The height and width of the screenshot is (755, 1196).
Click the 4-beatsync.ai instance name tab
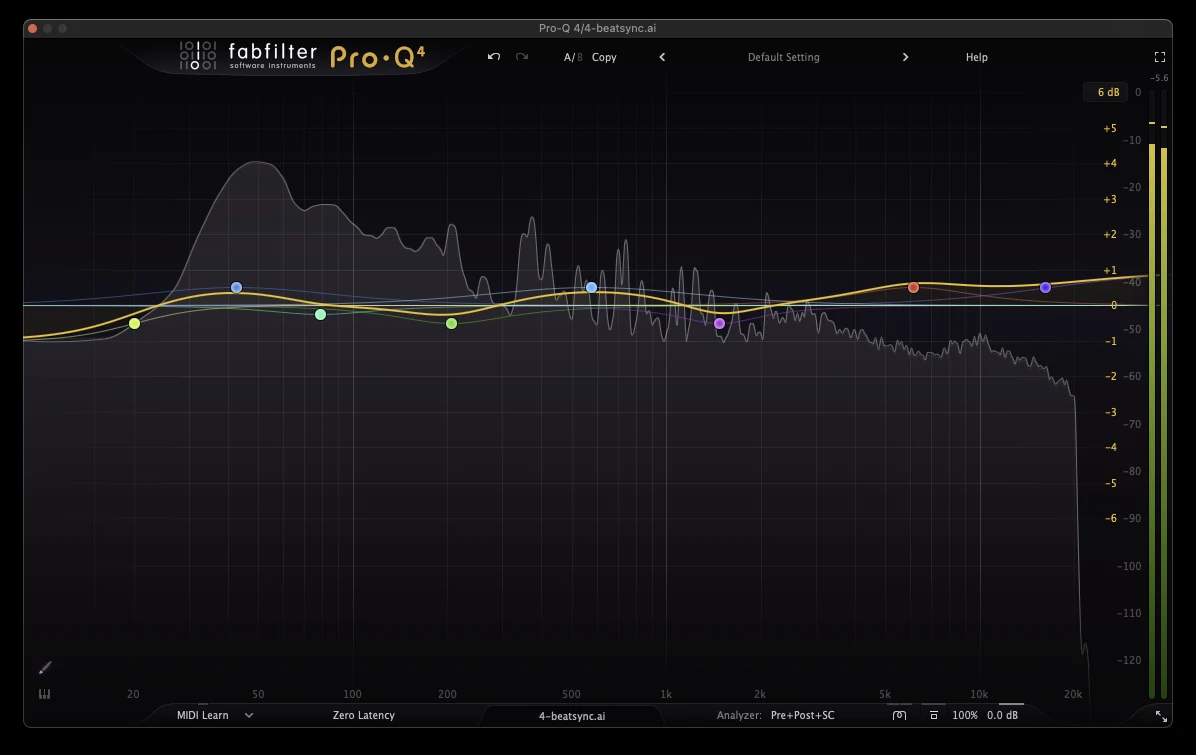[x=572, y=716]
